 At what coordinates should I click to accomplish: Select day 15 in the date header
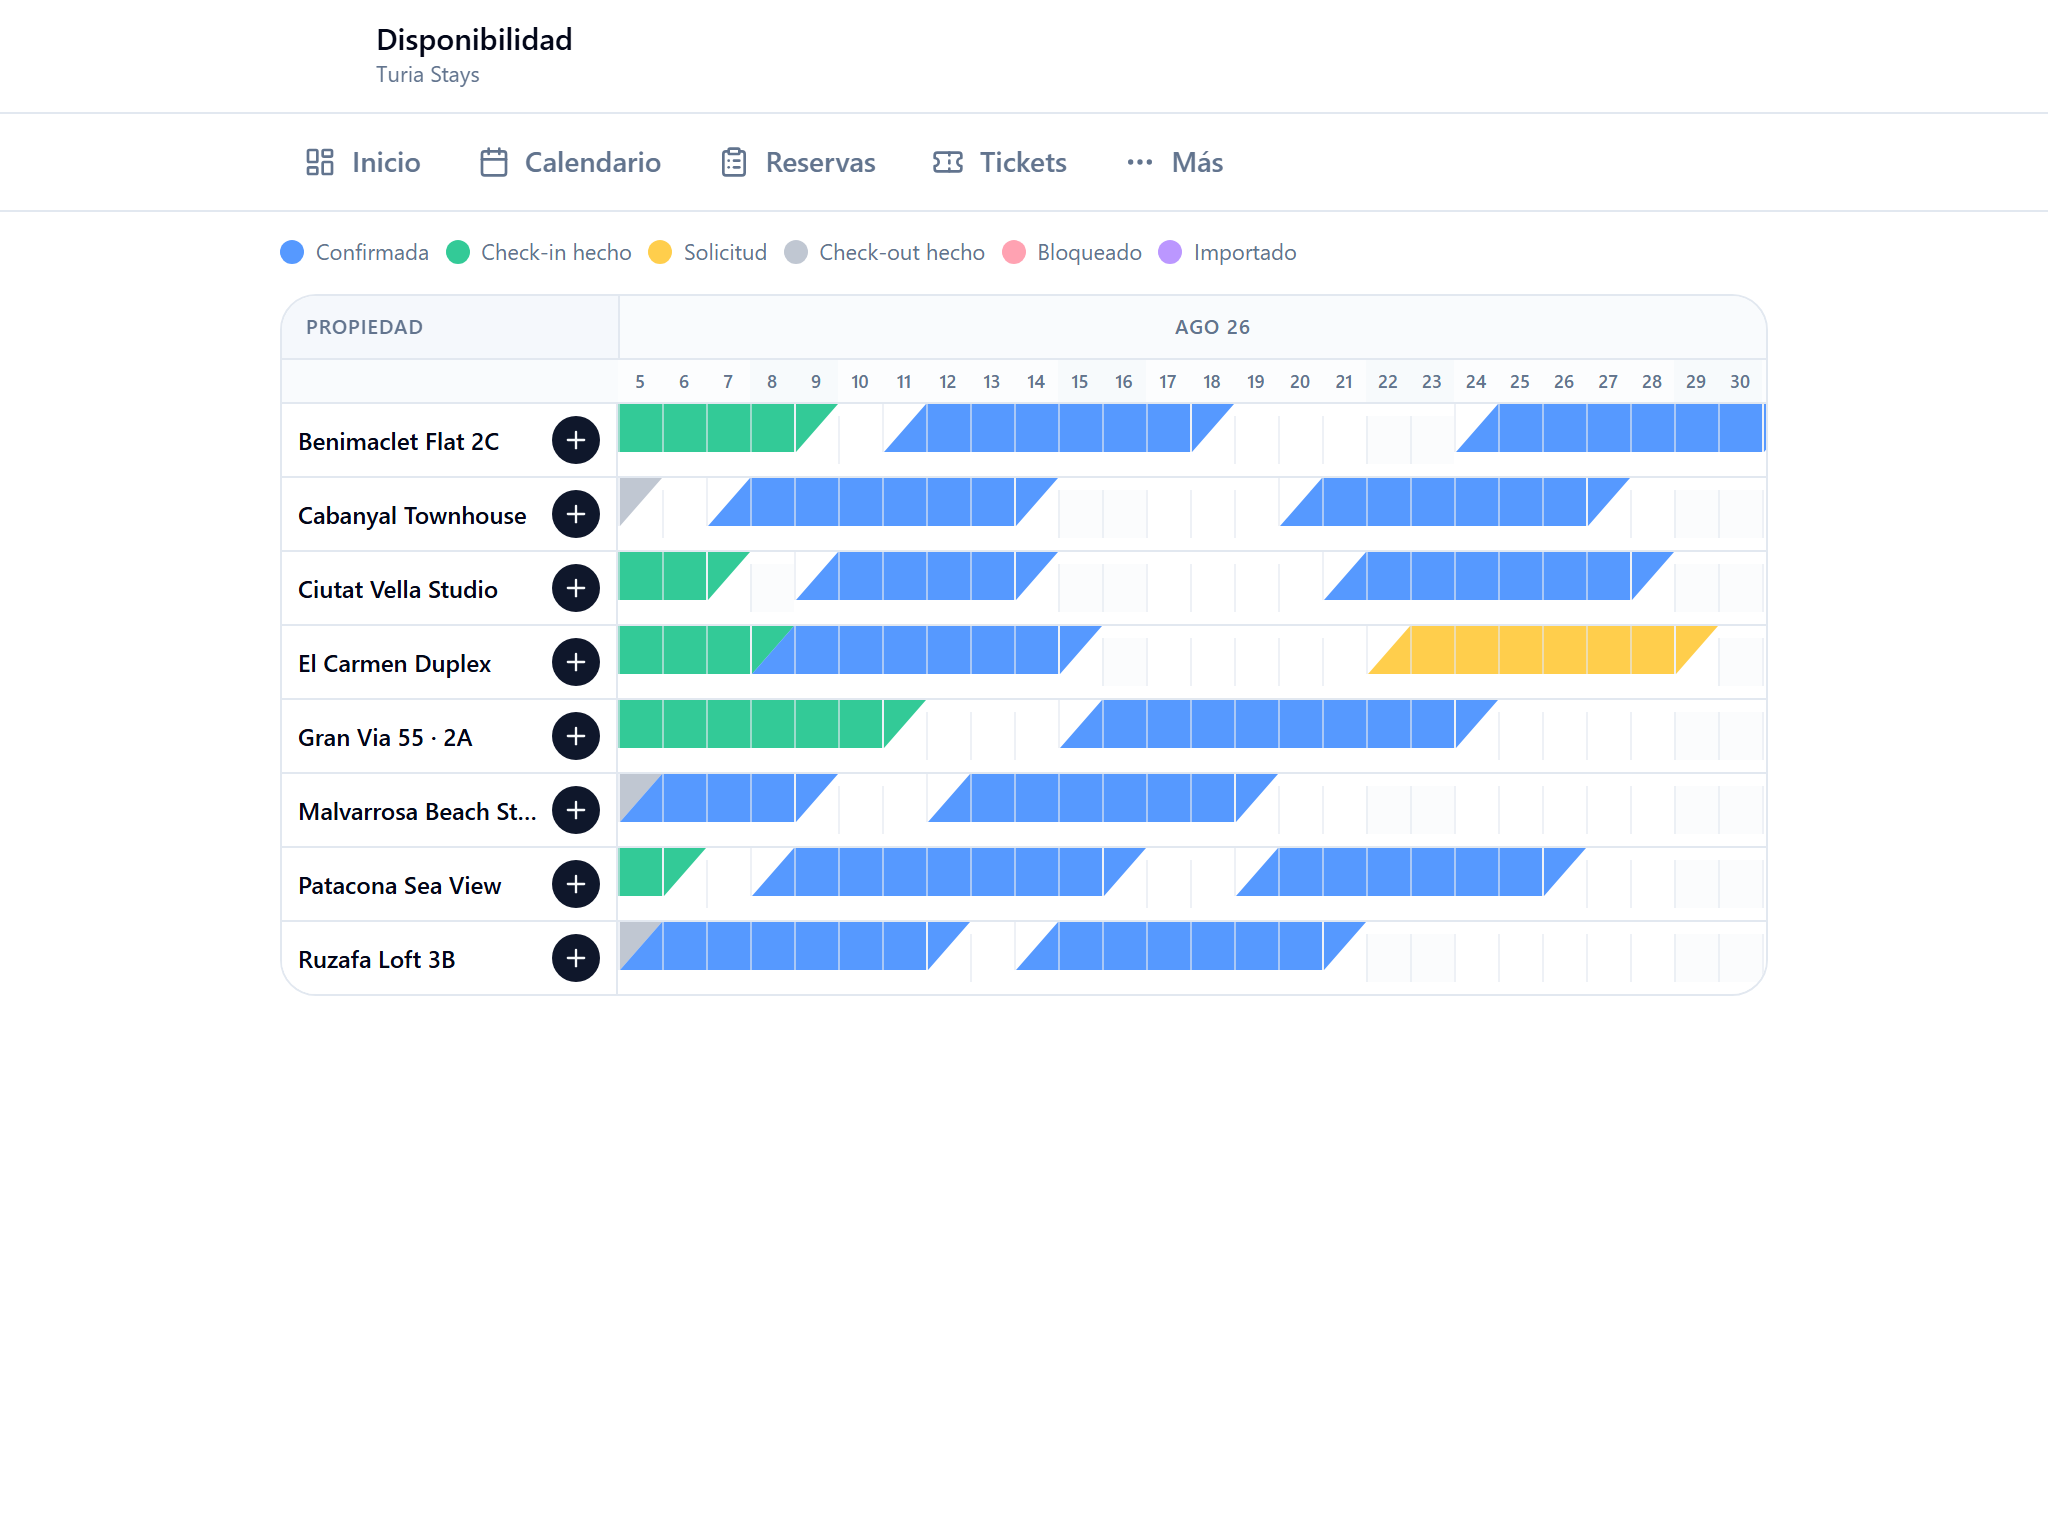pos(1080,382)
